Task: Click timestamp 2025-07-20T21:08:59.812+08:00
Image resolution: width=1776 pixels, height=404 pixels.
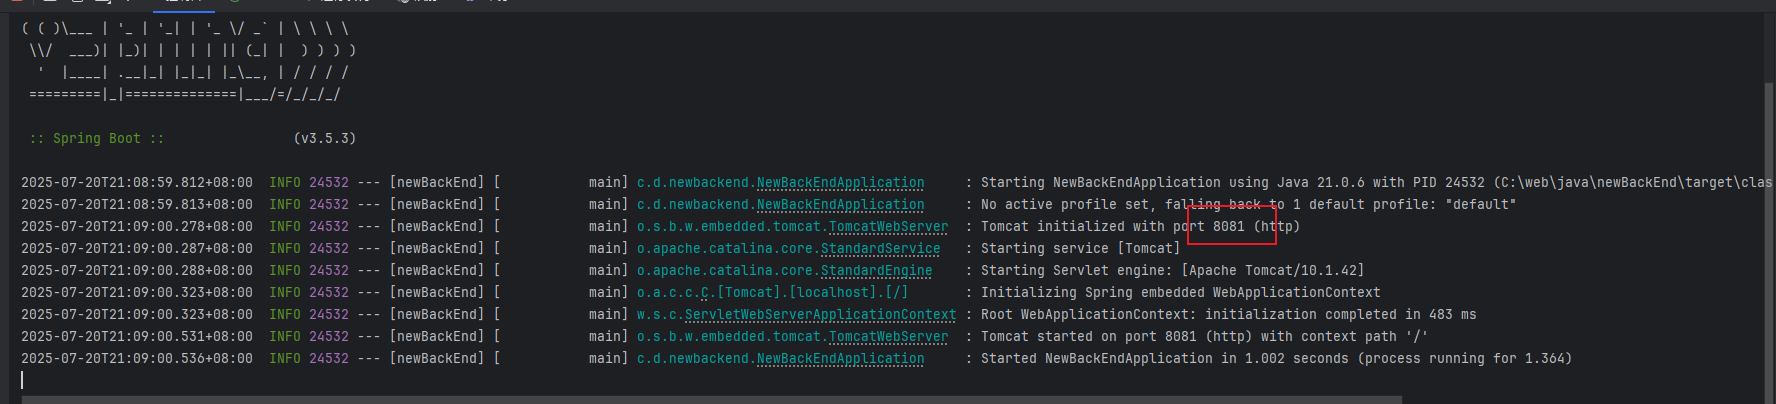Action: pos(137,183)
